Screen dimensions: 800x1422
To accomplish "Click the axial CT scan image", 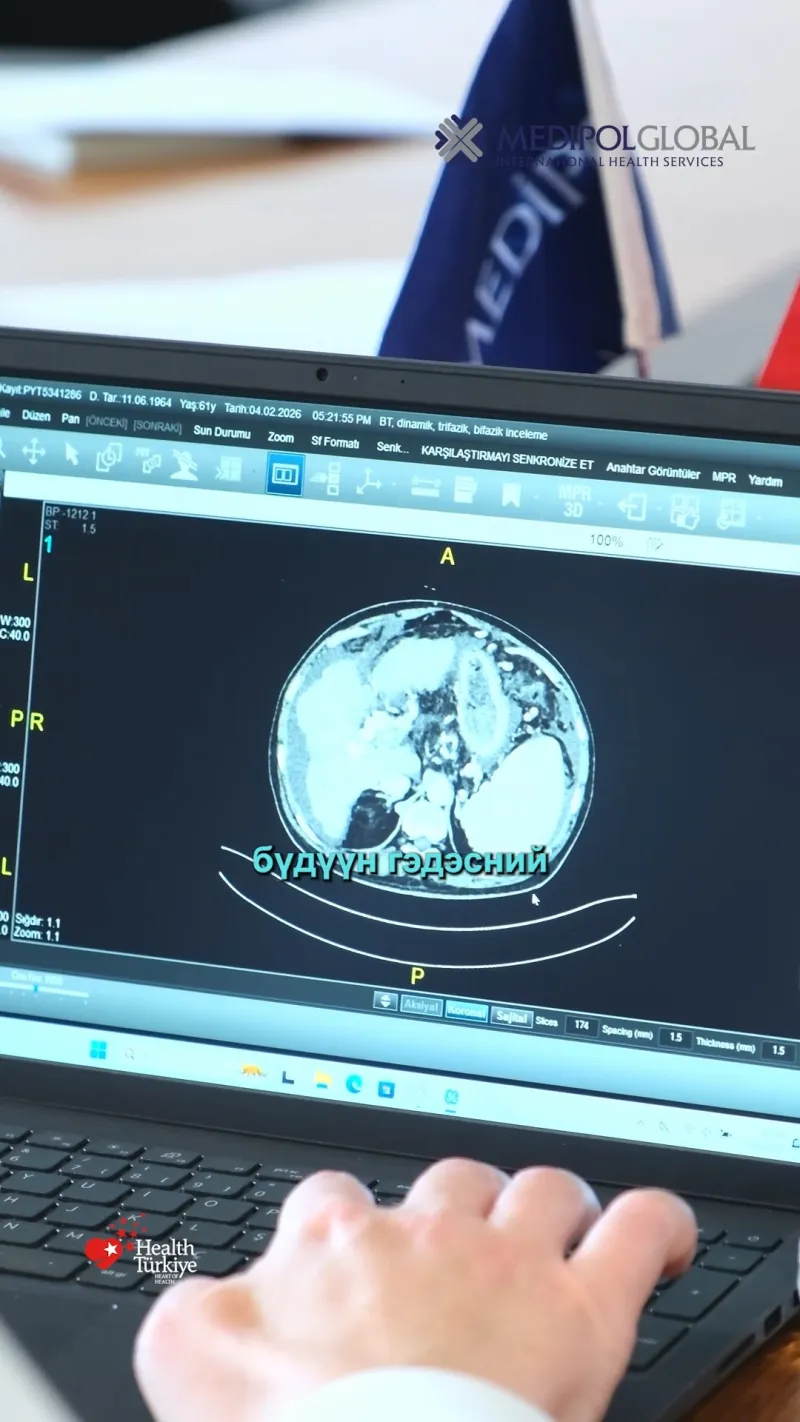I will pos(432,747).
